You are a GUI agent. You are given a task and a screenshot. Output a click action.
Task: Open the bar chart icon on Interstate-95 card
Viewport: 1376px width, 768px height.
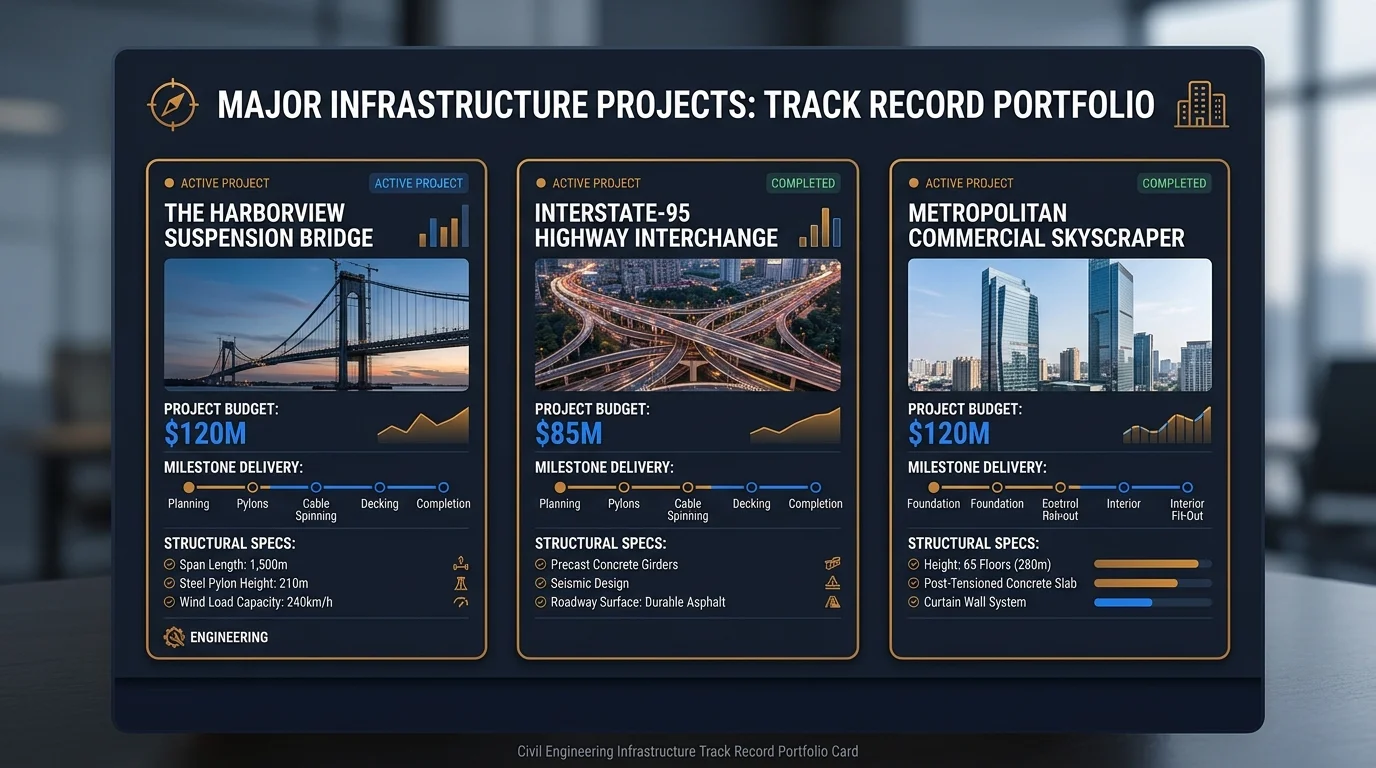point(820,227)
